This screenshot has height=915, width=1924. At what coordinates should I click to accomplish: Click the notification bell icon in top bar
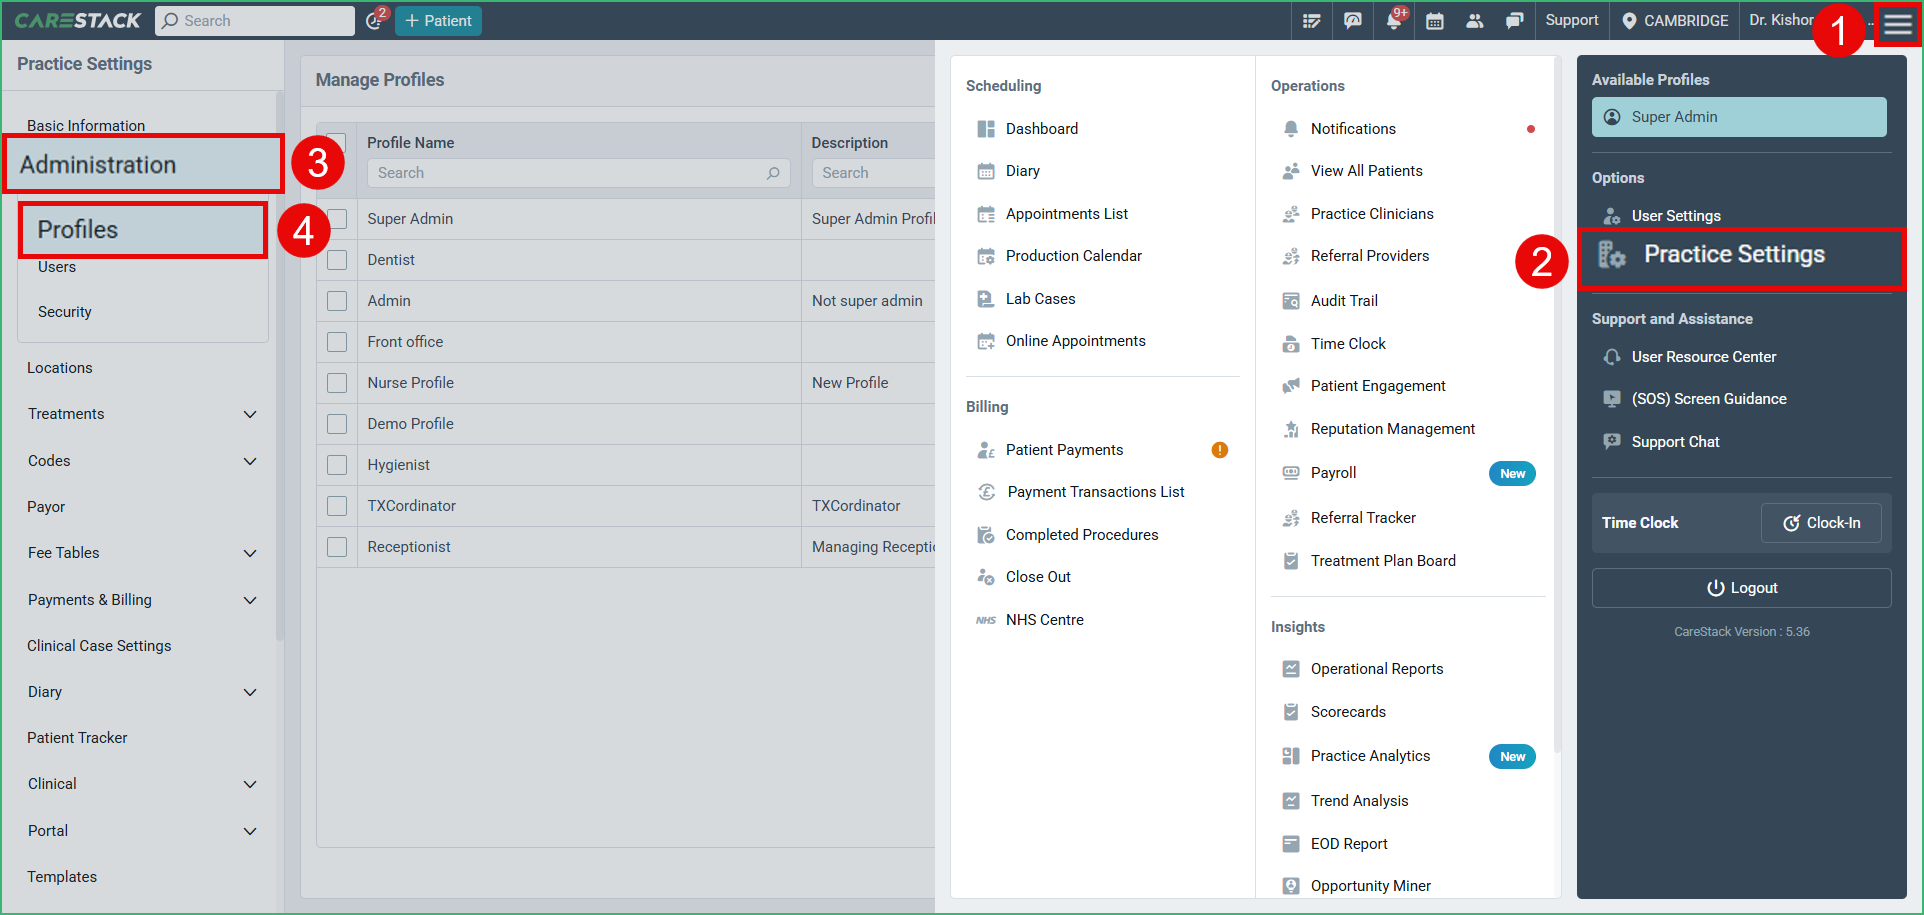[1394, 20]
